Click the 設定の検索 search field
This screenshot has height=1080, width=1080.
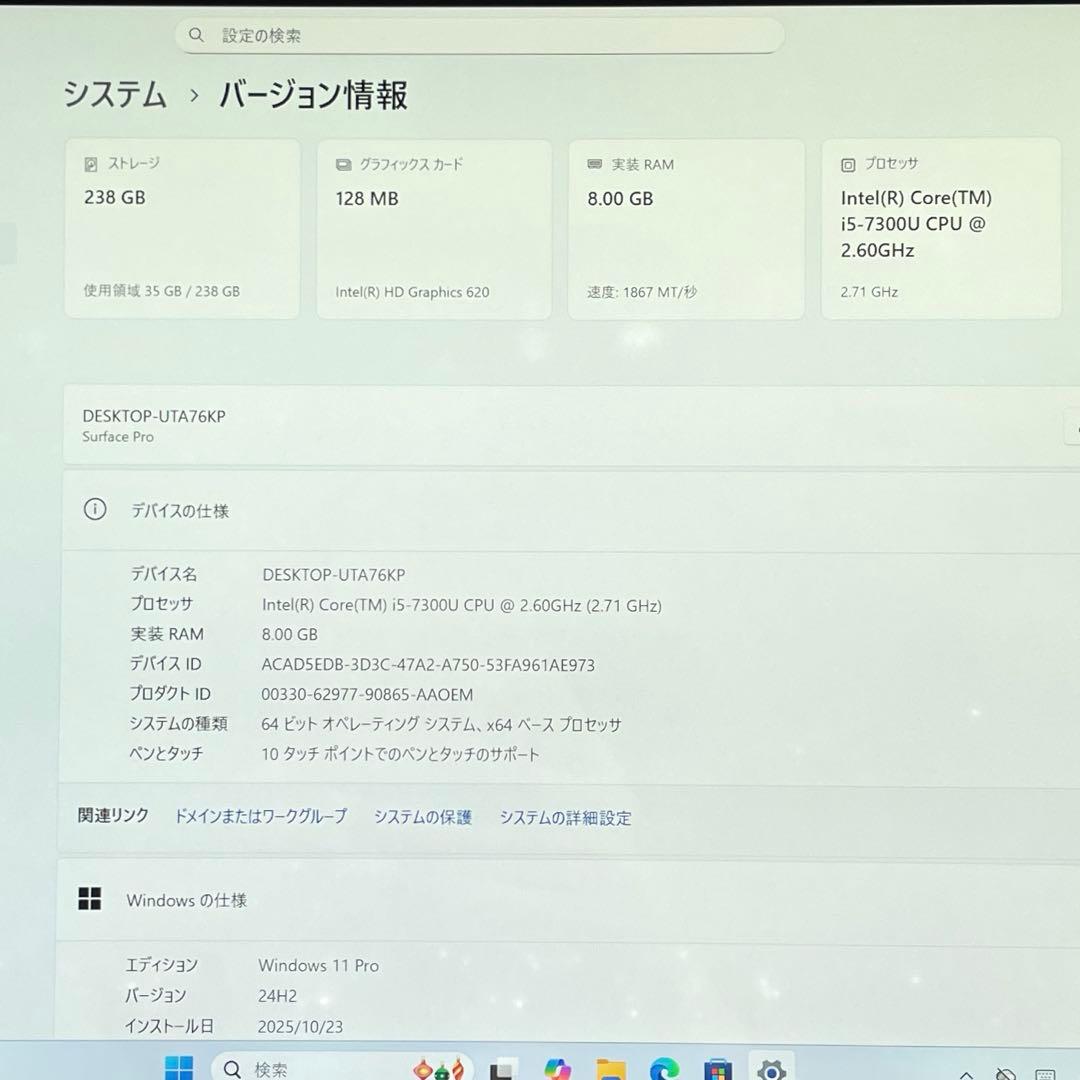pyautogui.click(x=478, y=34)
